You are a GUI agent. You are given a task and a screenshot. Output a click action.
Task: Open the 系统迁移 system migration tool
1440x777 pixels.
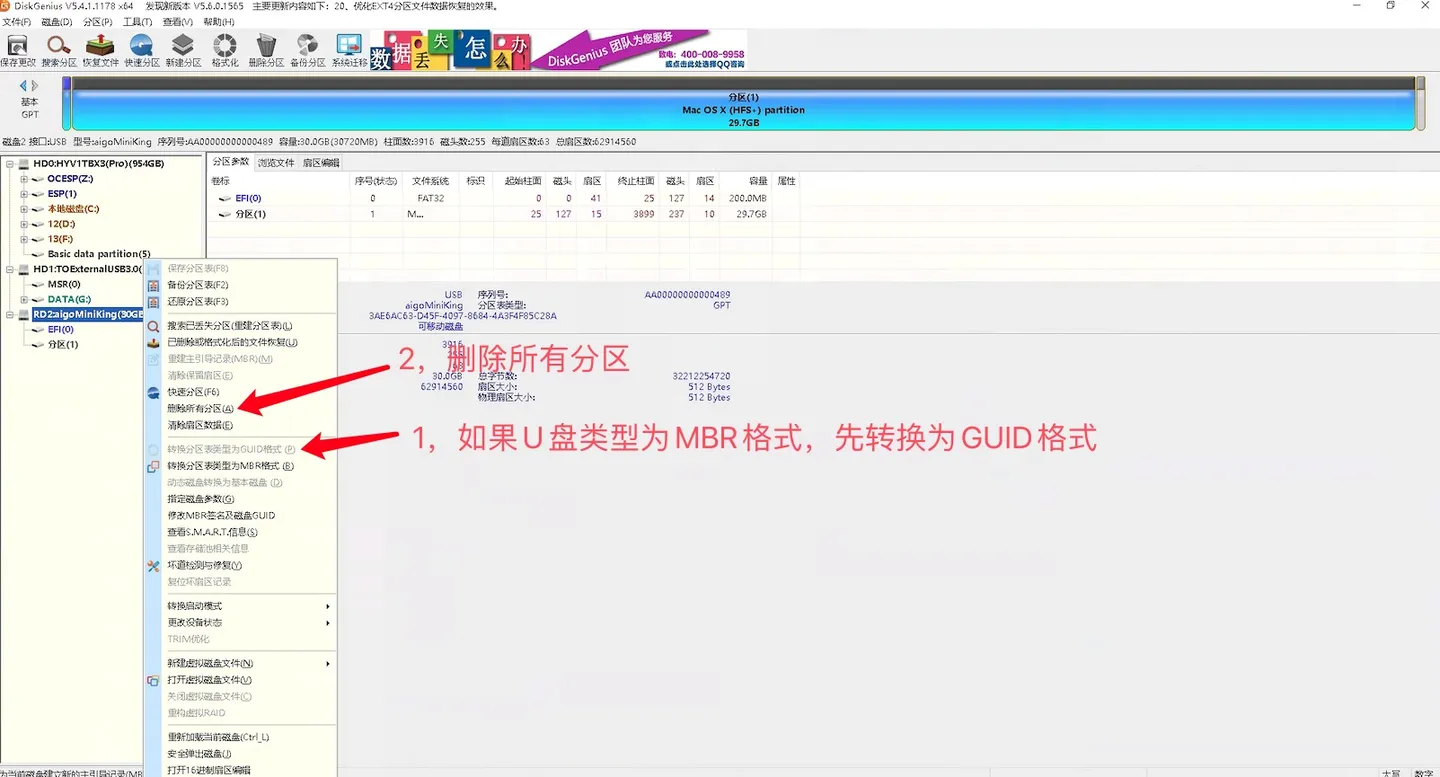click(348, 47)
